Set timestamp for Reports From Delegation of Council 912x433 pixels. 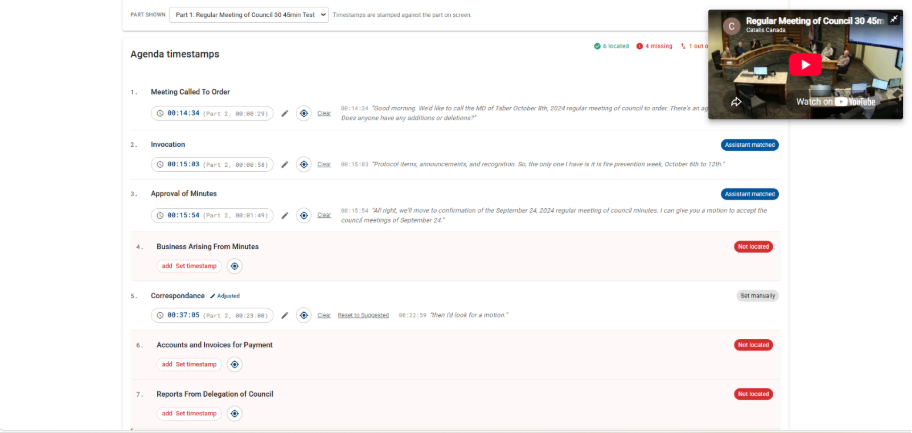(189, 413)
